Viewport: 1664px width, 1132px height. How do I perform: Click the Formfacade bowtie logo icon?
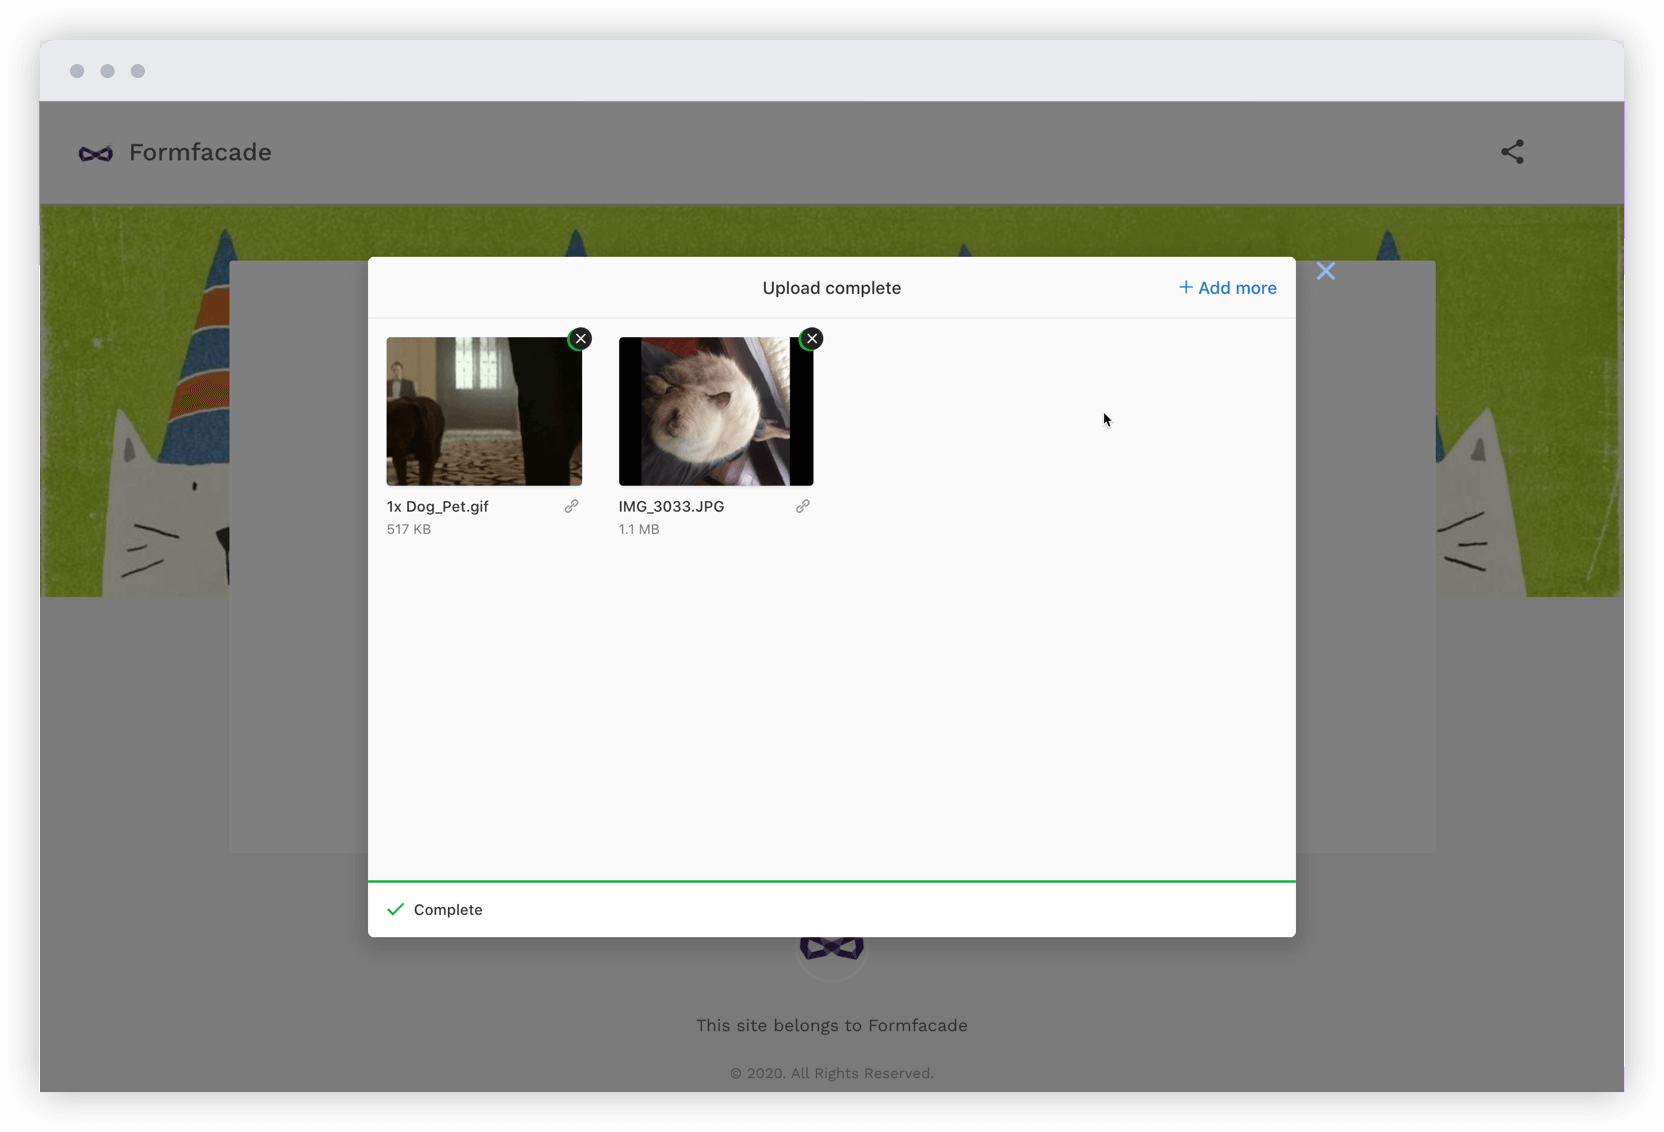point(95,153)
